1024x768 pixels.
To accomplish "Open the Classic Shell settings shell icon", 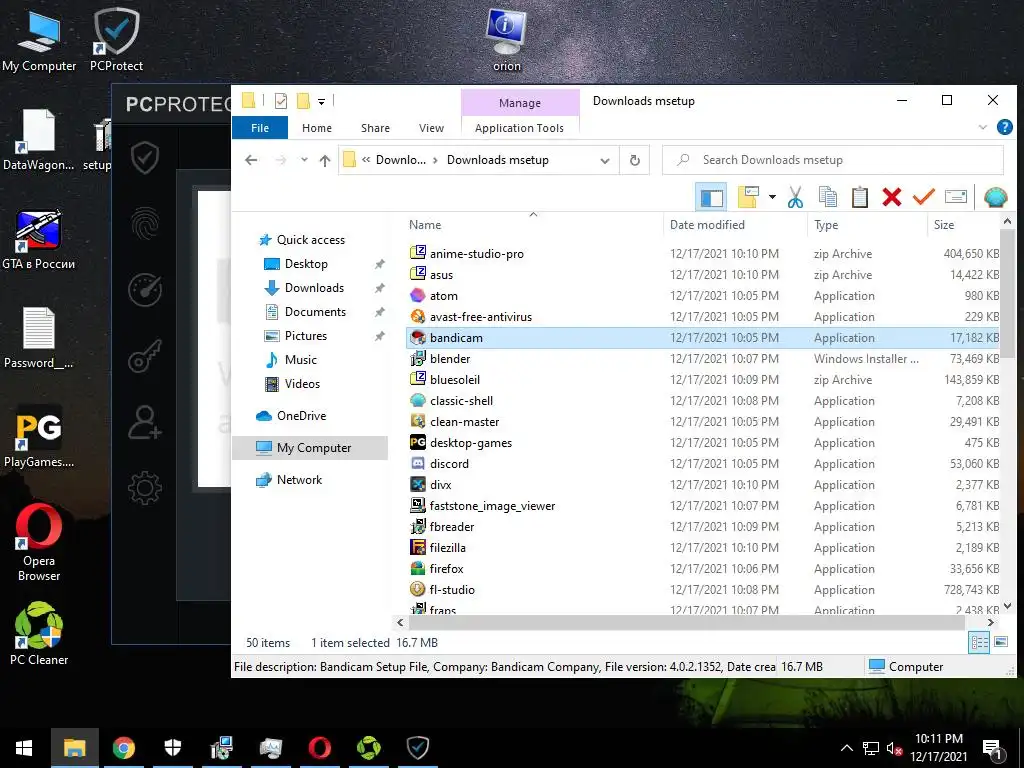I will tap(995, 197).
